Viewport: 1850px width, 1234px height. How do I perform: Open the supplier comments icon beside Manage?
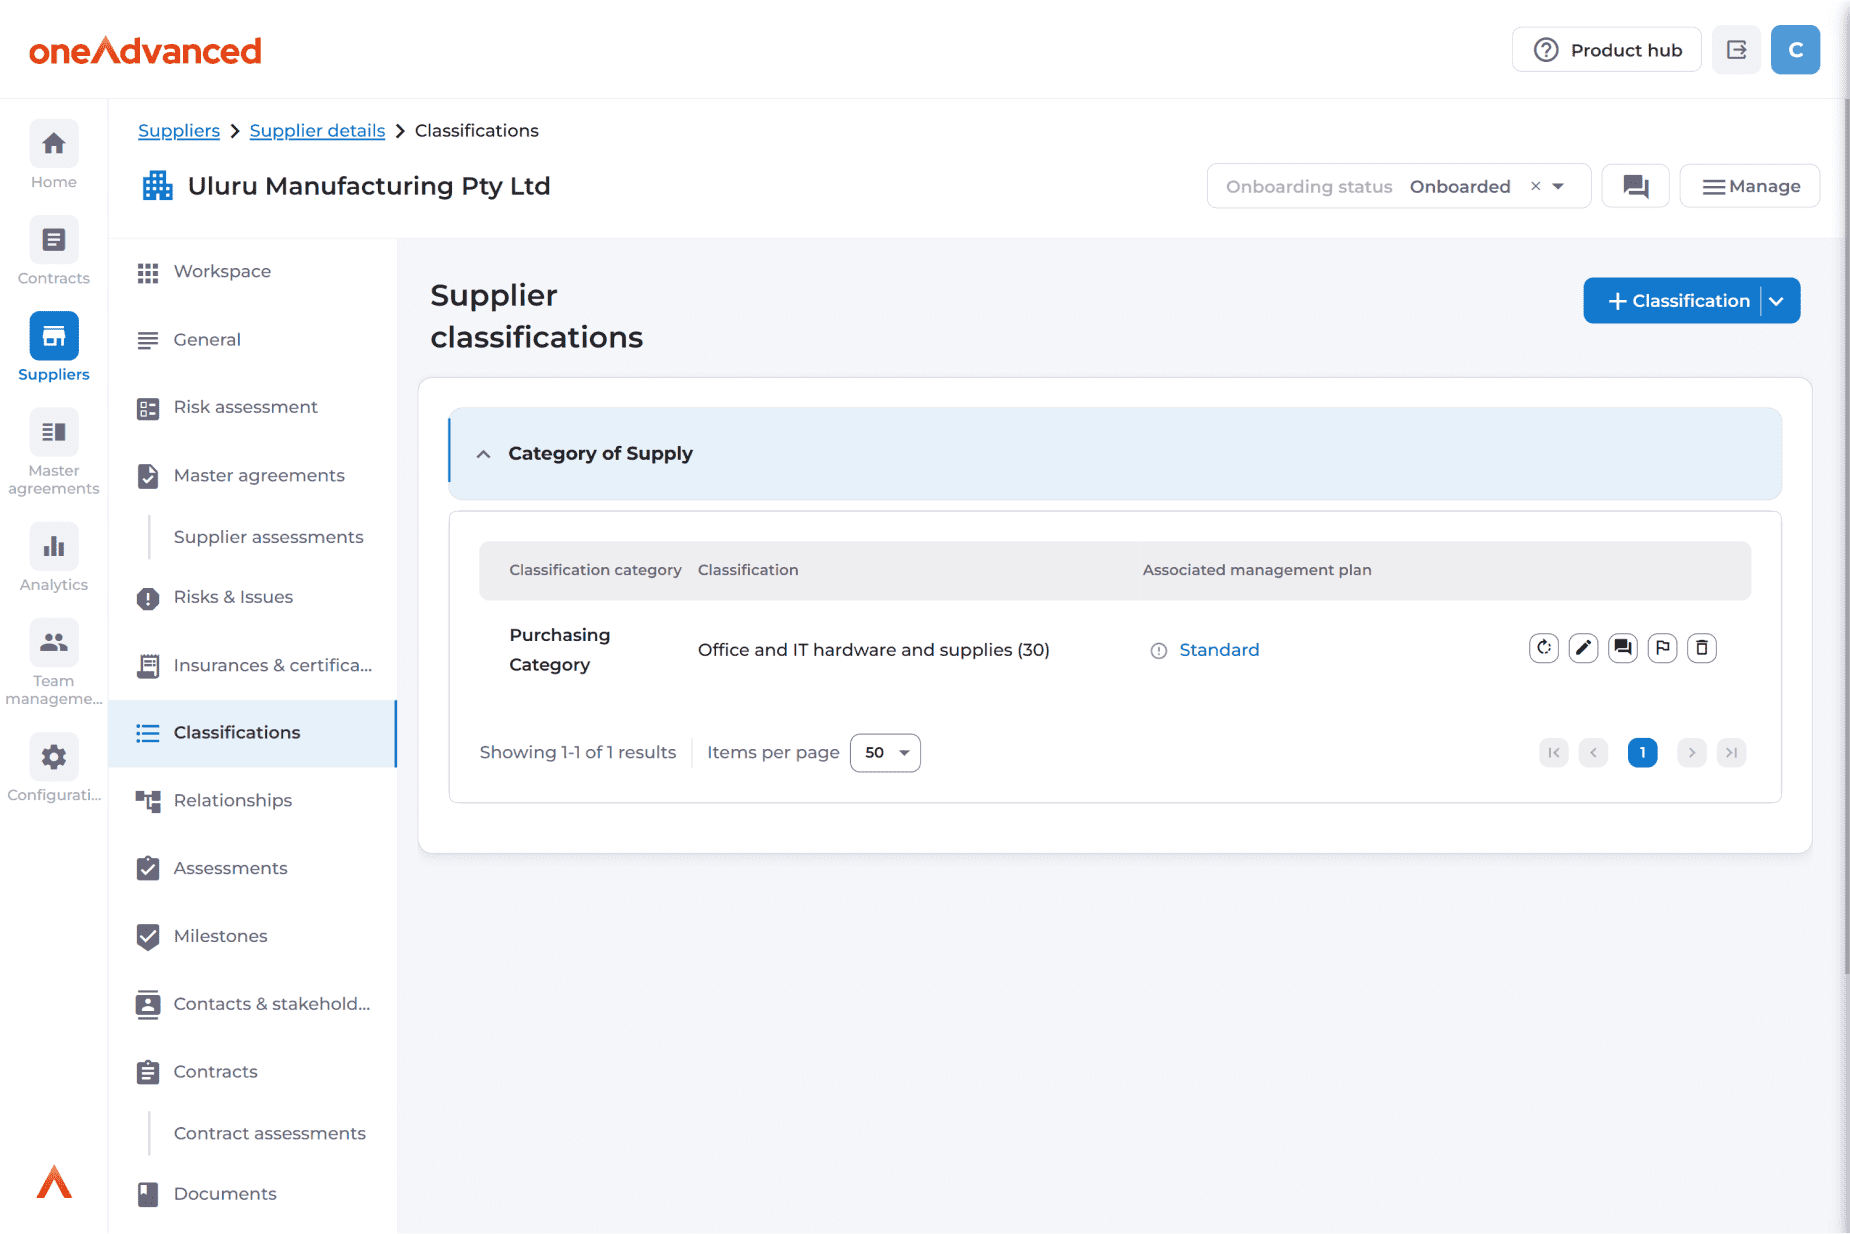click(x=1635, y=186)
